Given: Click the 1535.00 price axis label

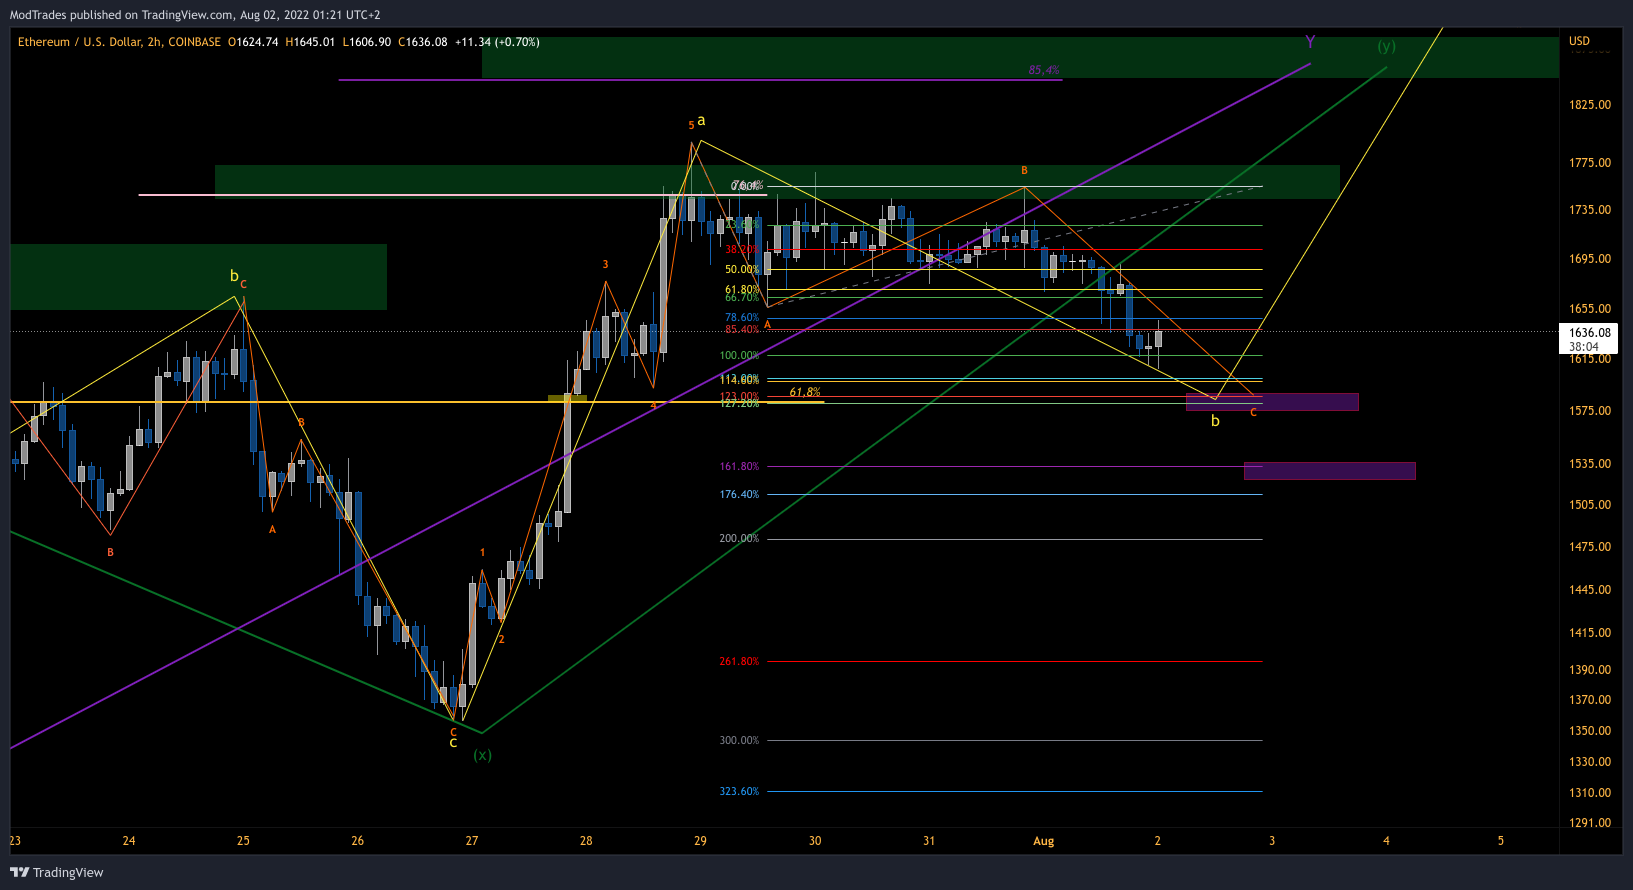Looking at the screenshot, I should pyautogui.click(x=1590, y=464).
